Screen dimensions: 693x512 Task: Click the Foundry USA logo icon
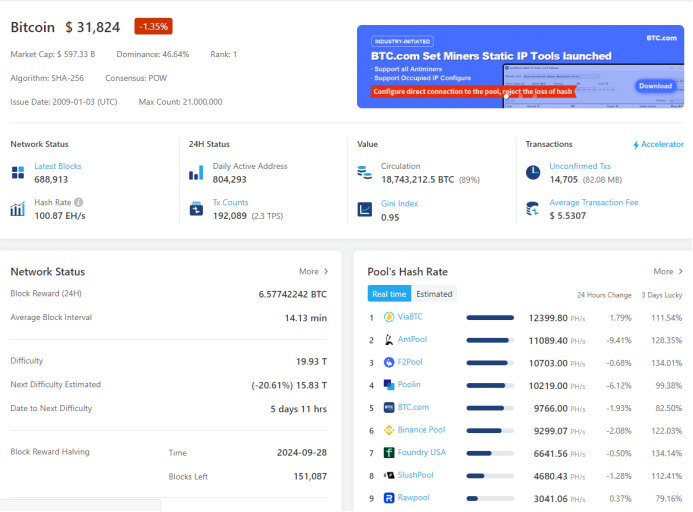click(389, 452)
